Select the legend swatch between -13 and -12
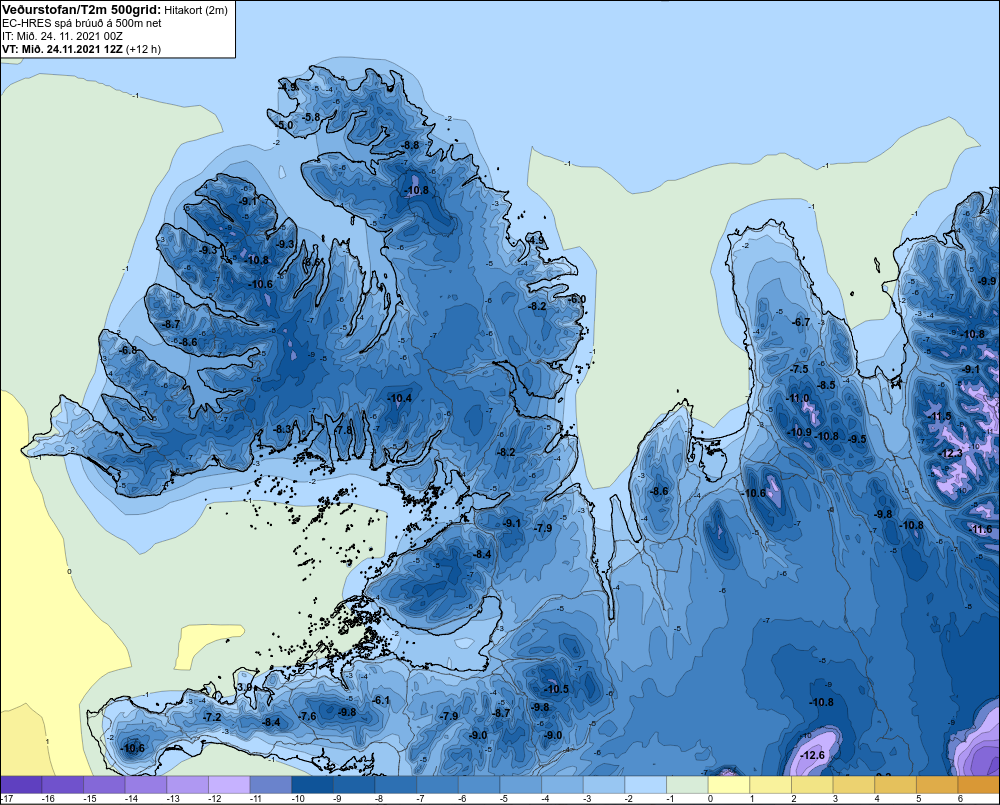This screenshot has height=805, width=1000. pos(188,785)
